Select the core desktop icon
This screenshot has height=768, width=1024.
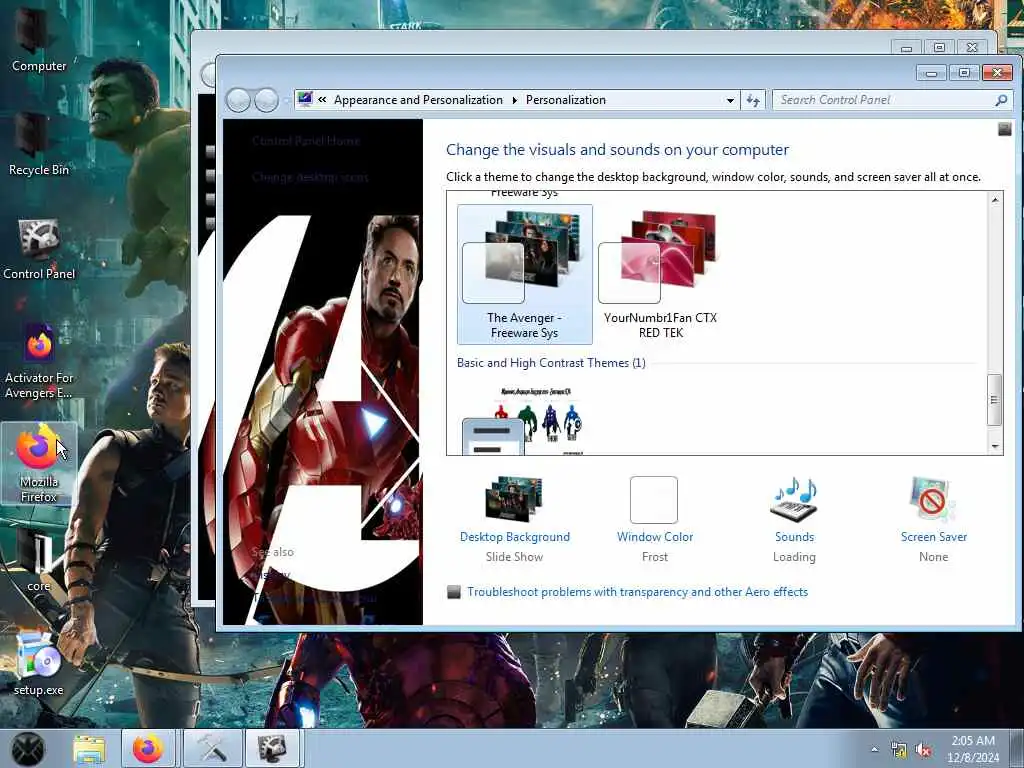[x=39, y=560]
